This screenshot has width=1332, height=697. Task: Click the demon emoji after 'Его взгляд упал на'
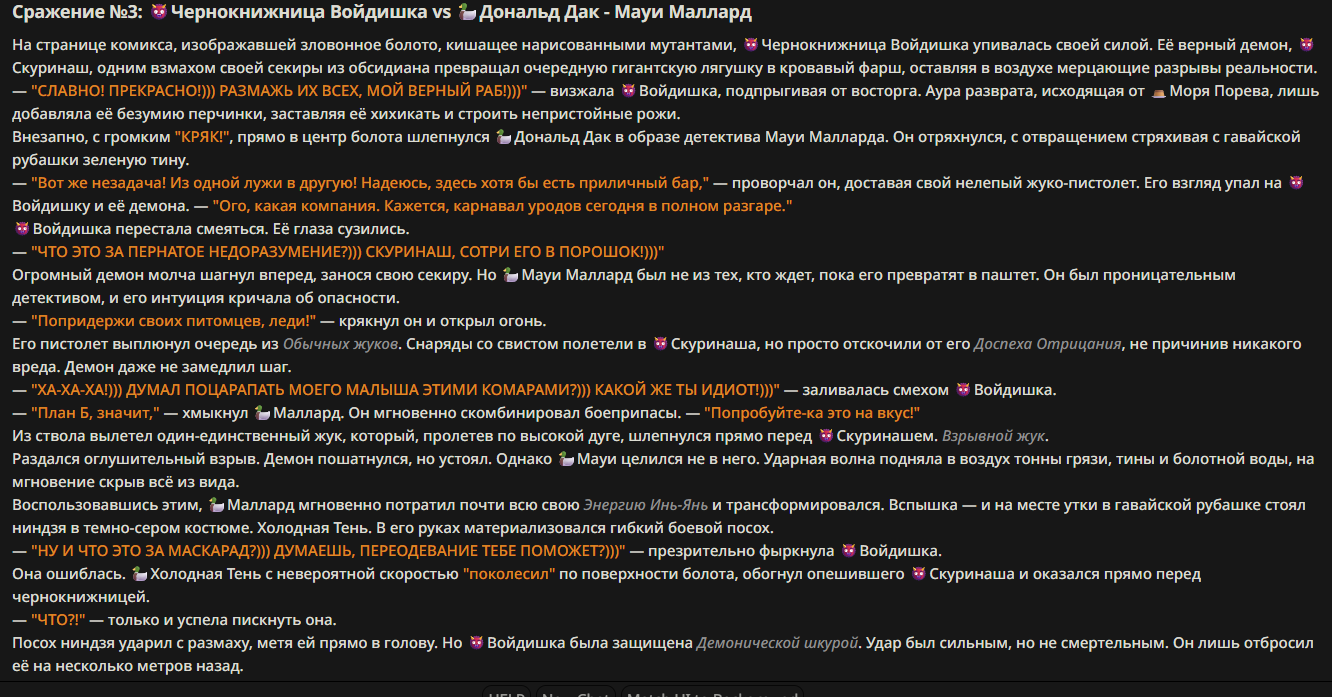(1296, 183)
